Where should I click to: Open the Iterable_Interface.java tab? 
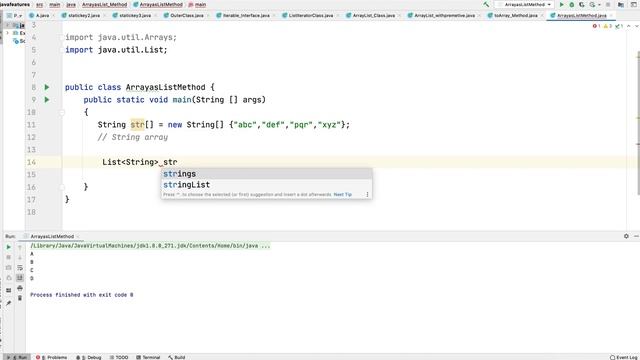pos(246,16)
